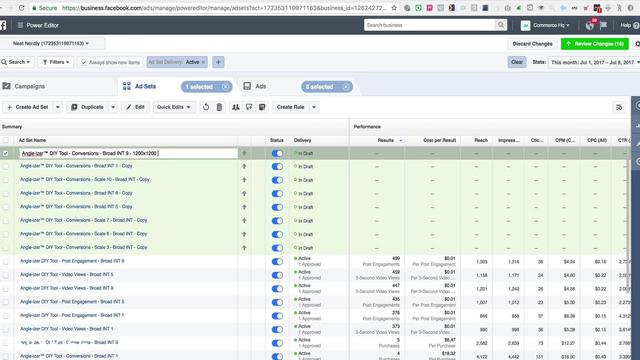The image size is (640, 360).
Task: Open the Filters dropdown
Action: pyautogui.click(x=56, y=62)
